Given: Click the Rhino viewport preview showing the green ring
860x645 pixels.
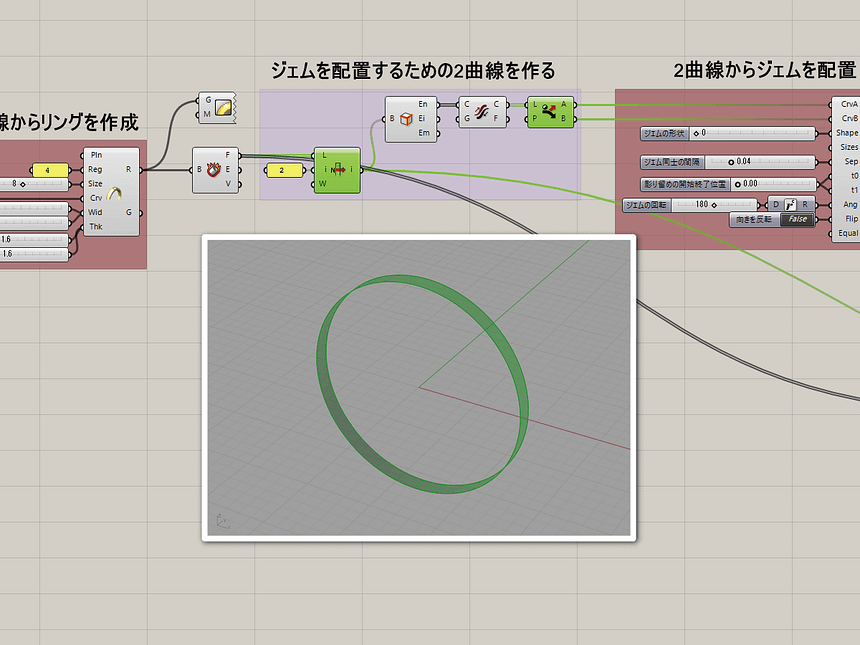Looking at the screenshot, I should (420, 390).
